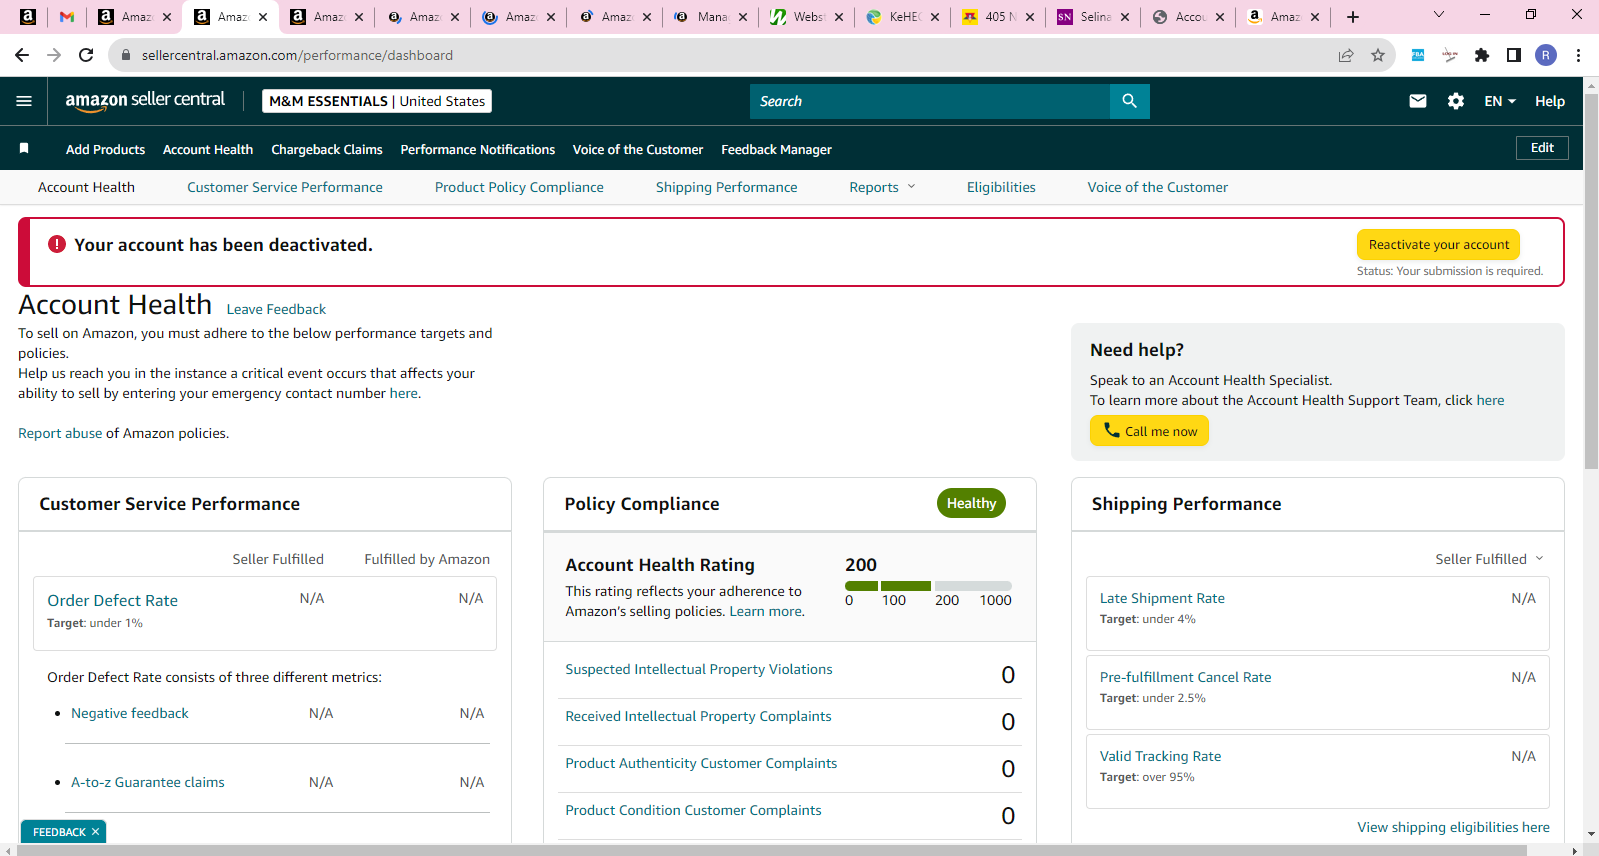Open Negative feedback metric link
Image resolution: width=1599 pixels, height=856 pixels.
tap(130, 713)
